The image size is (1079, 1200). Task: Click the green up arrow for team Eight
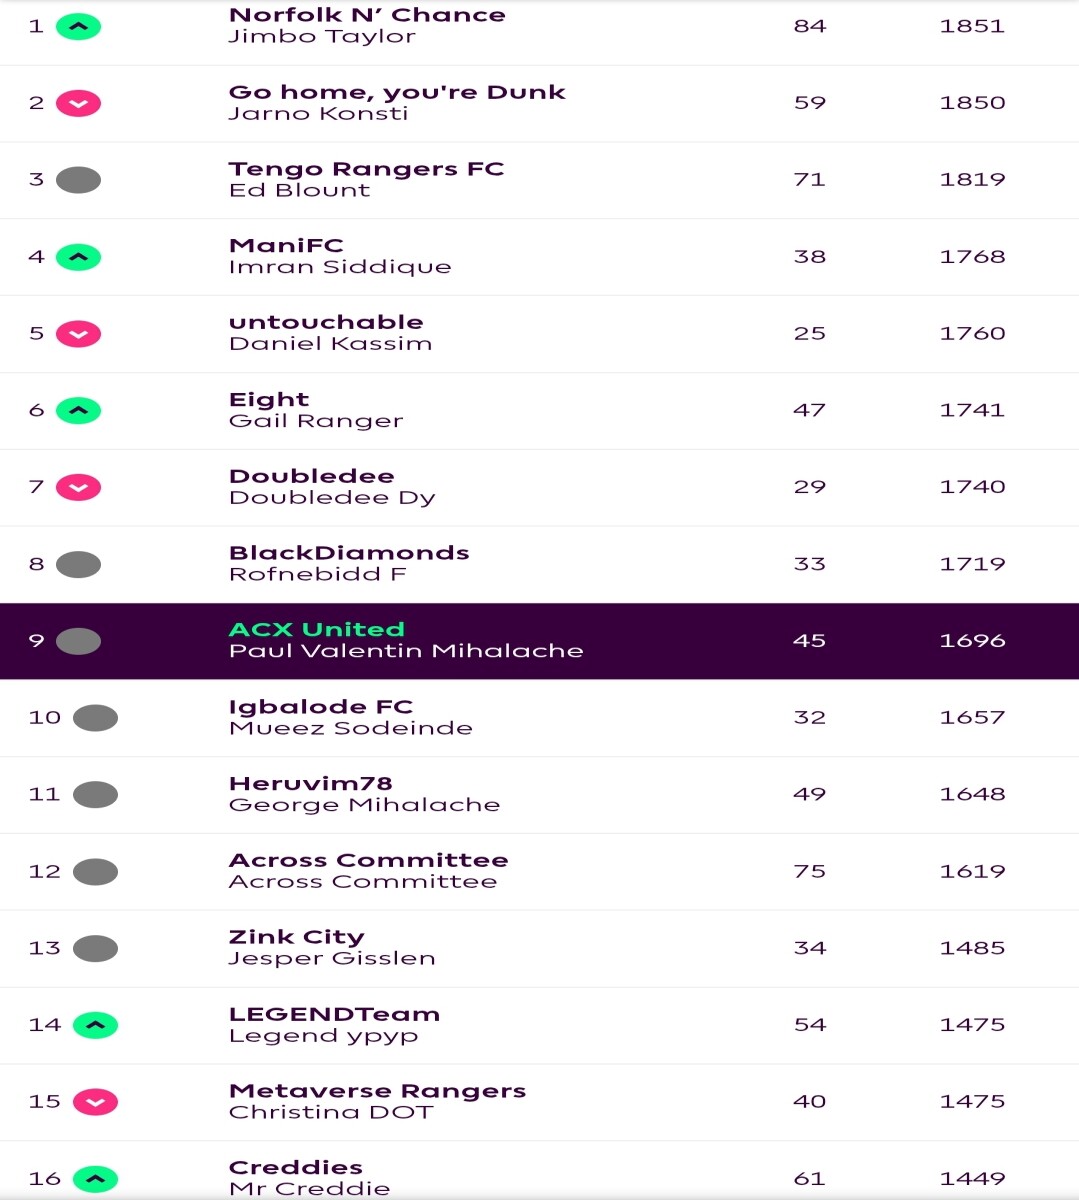78,410
